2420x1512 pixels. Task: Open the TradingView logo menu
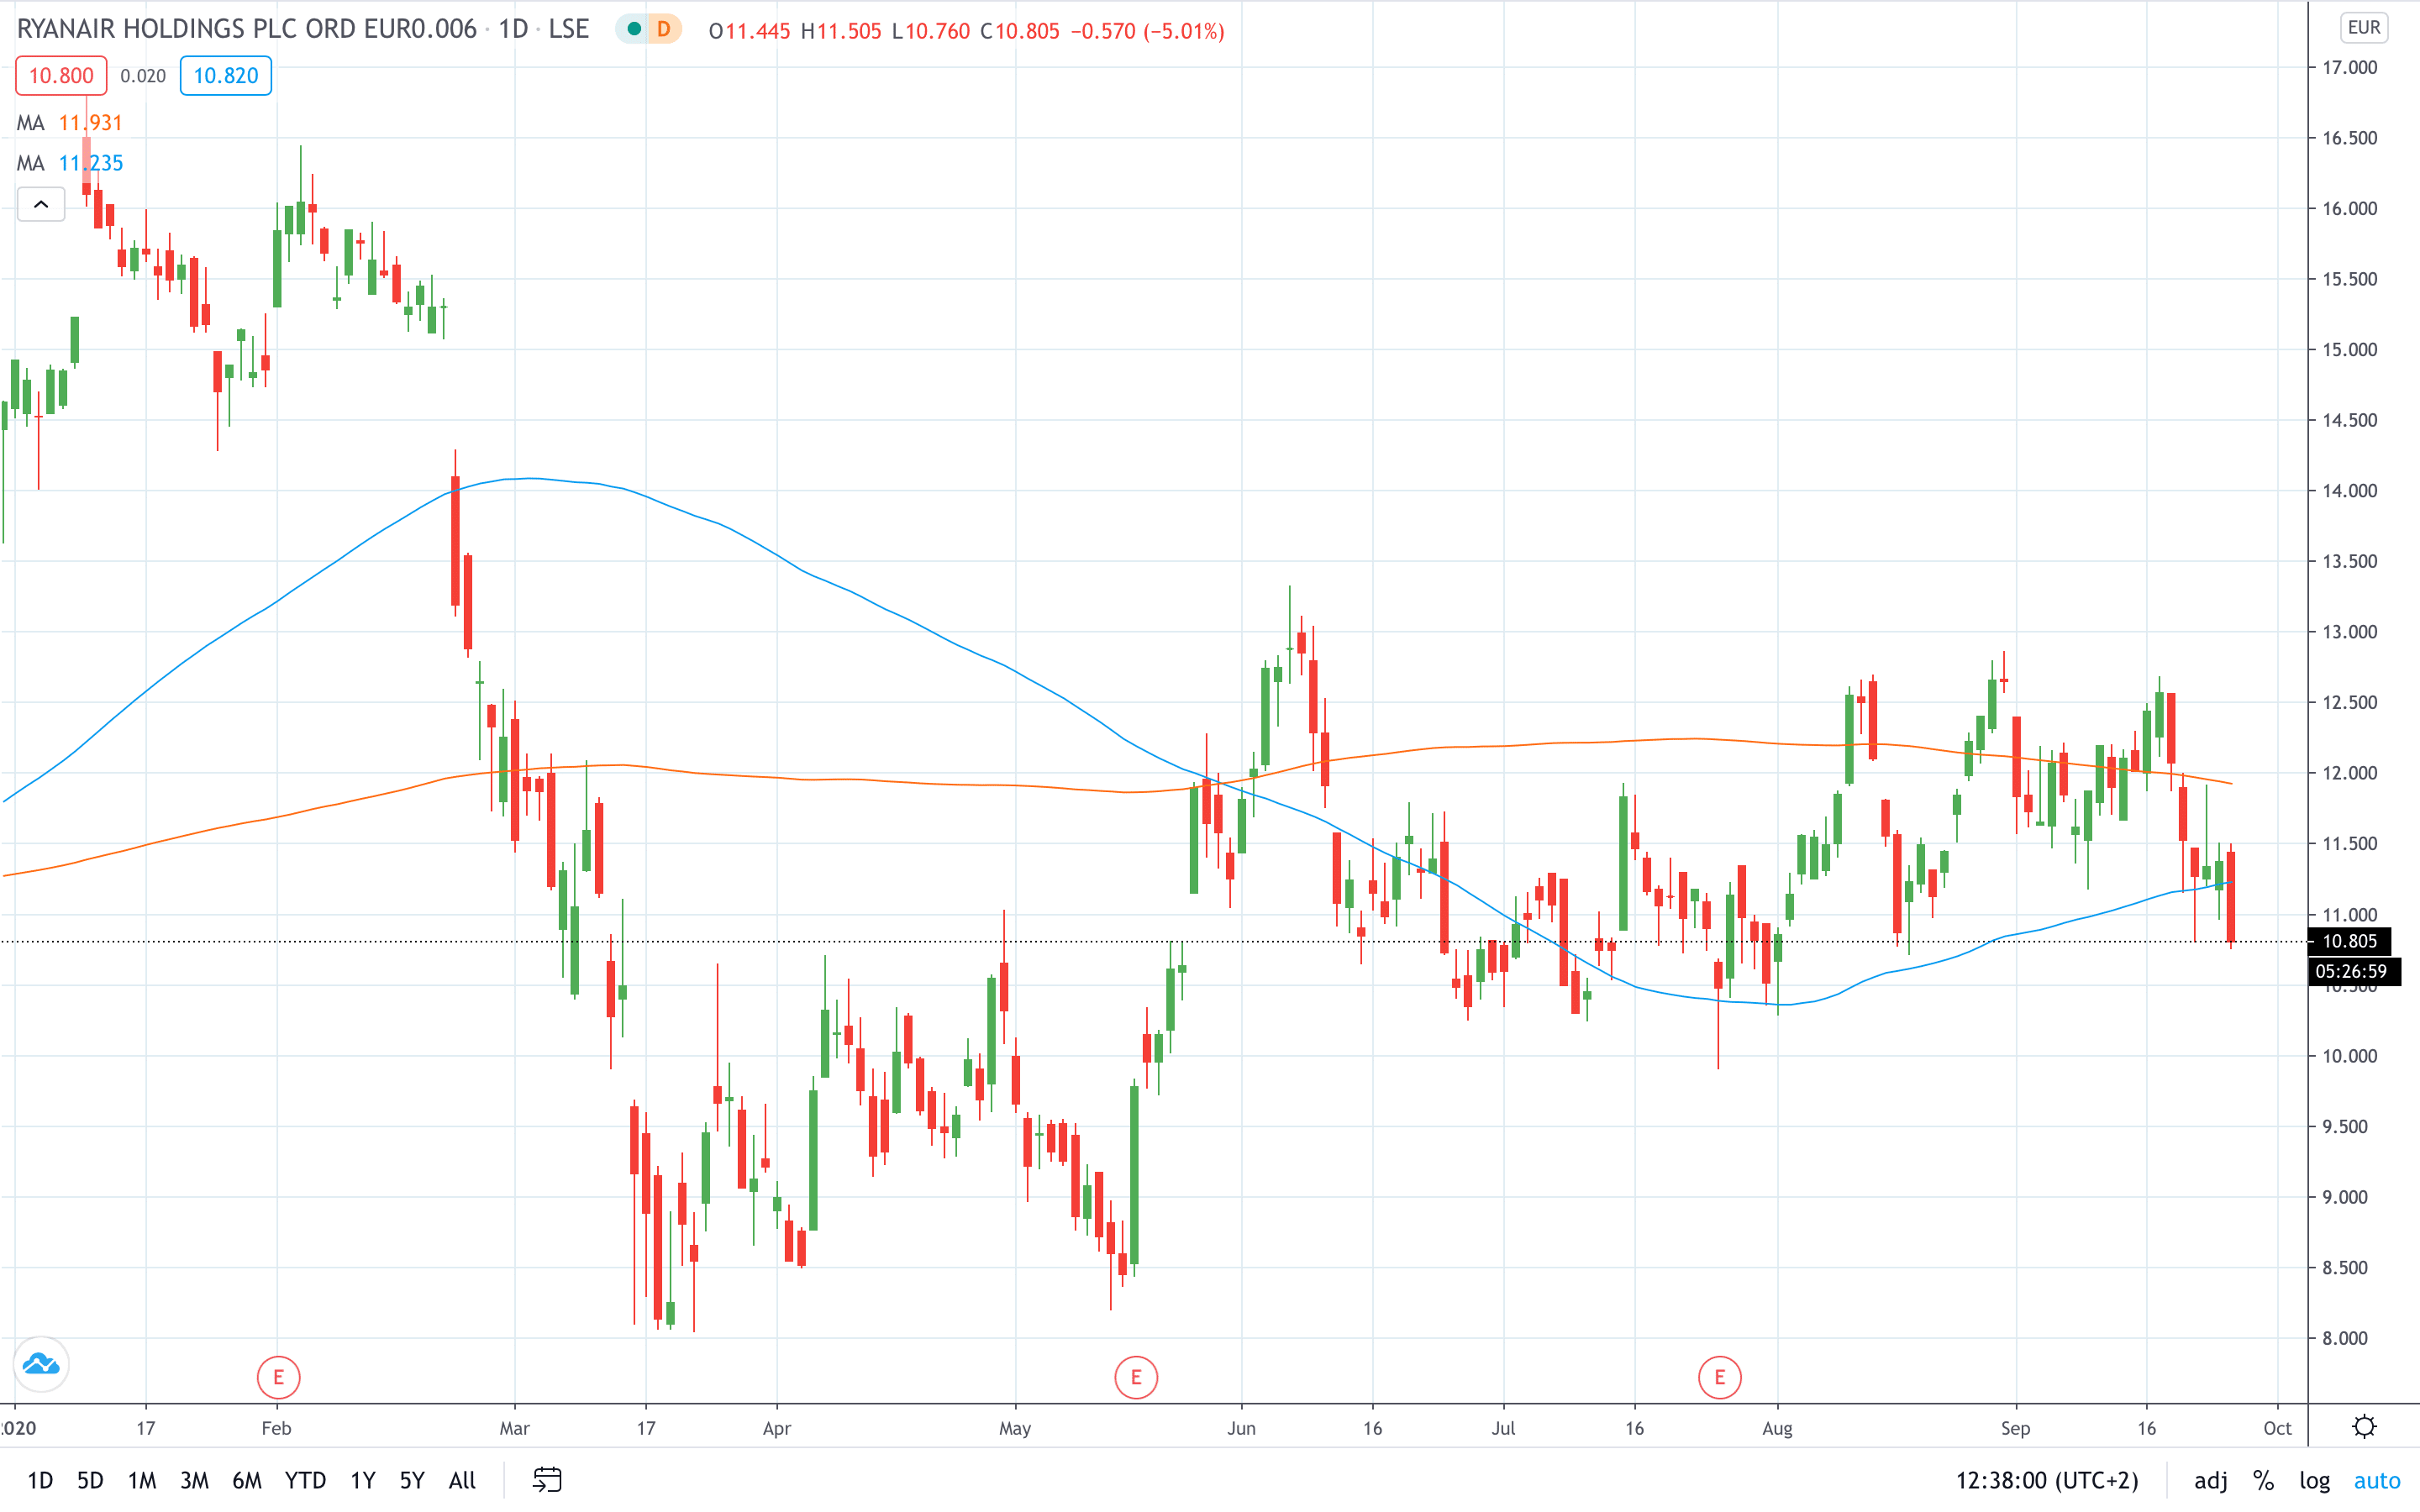pyautogui.click(x=40, y=1365)
